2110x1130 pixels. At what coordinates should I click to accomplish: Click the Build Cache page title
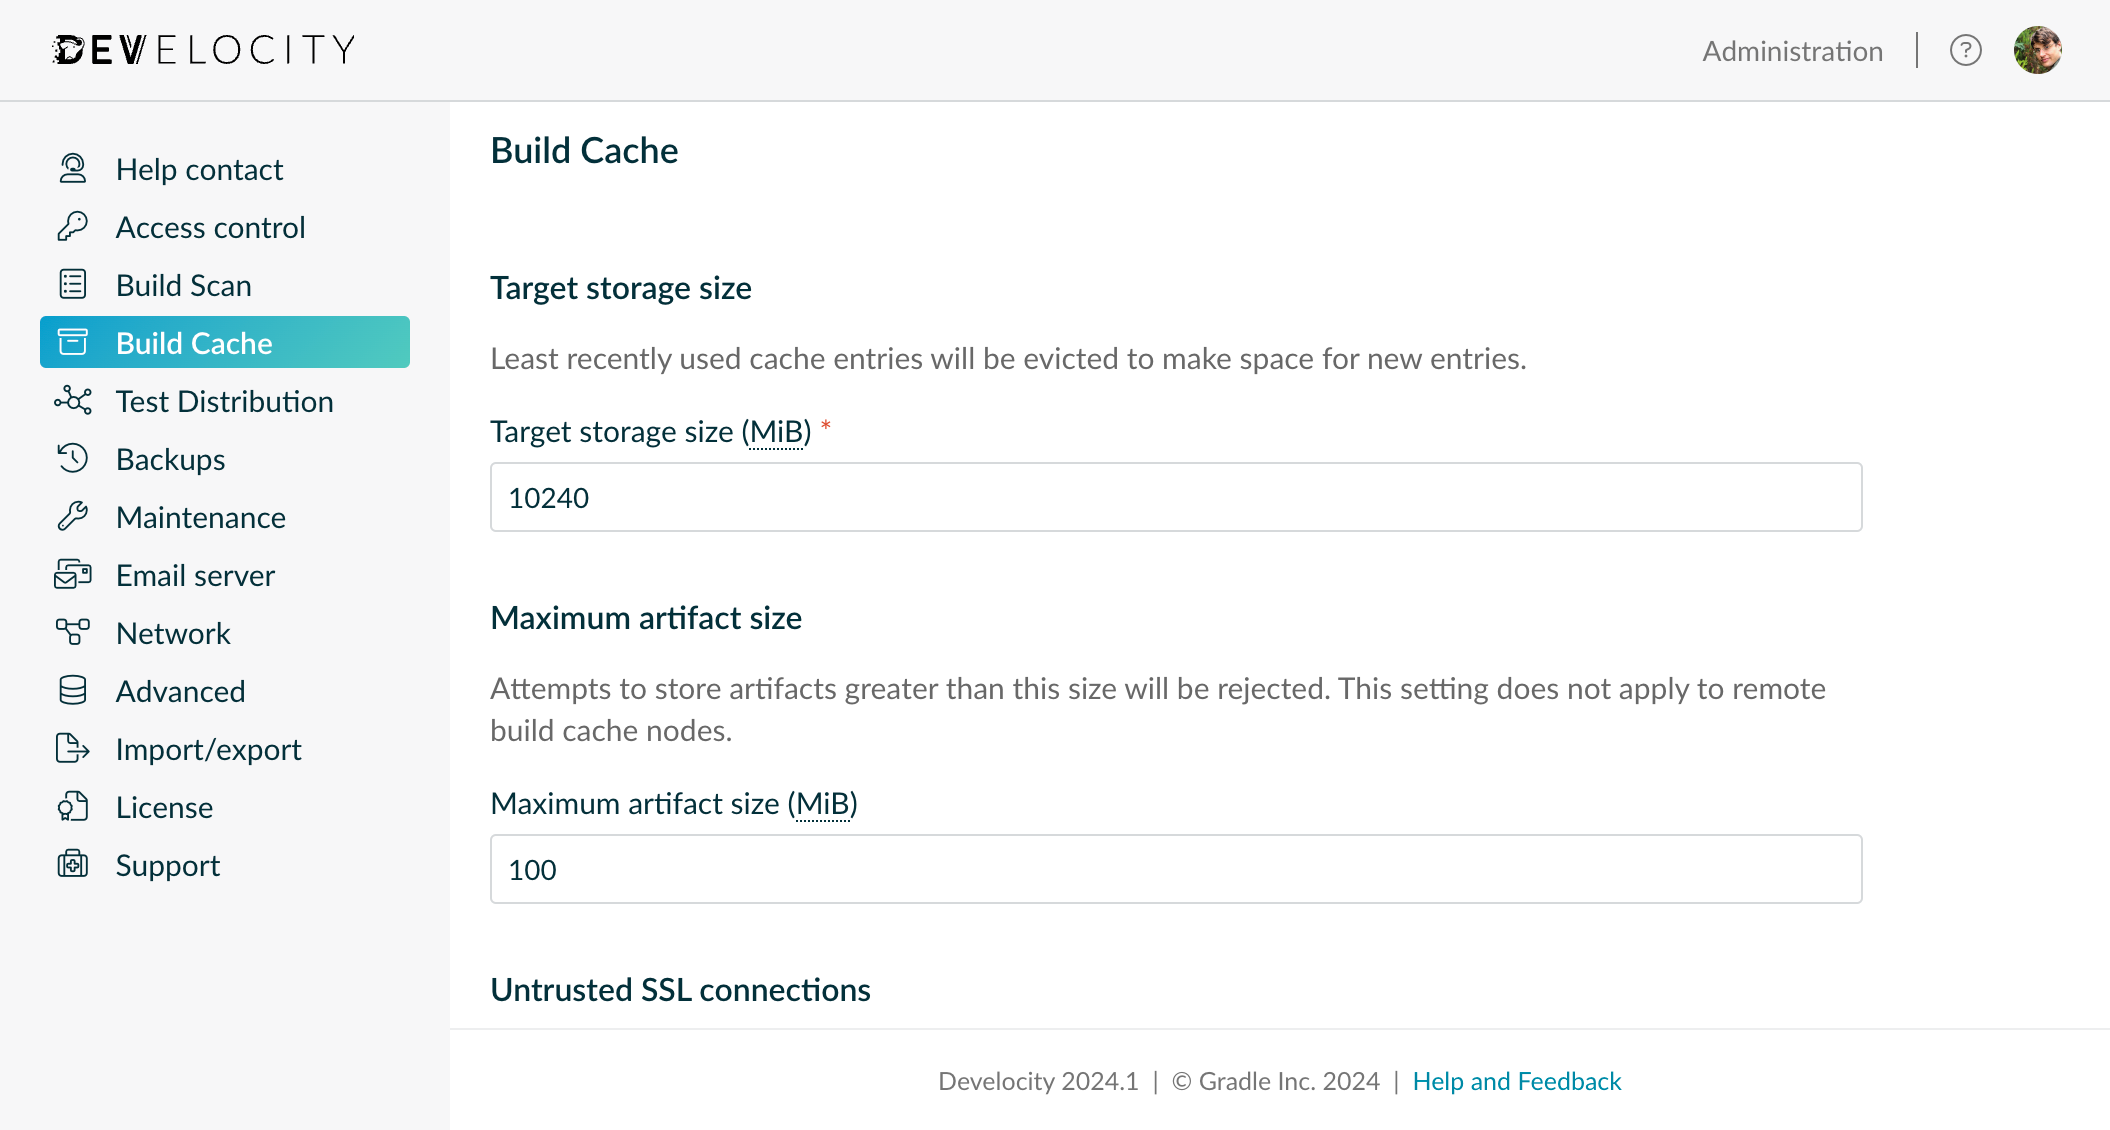tap(584, 150)
